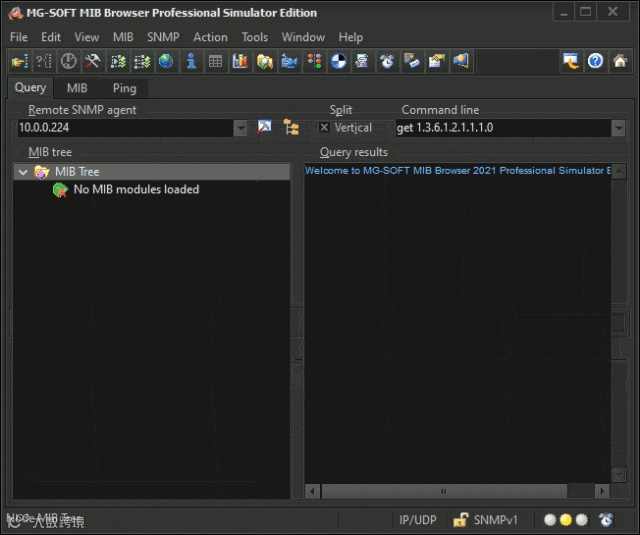
Task: Open the File menu
Action: 19,37
